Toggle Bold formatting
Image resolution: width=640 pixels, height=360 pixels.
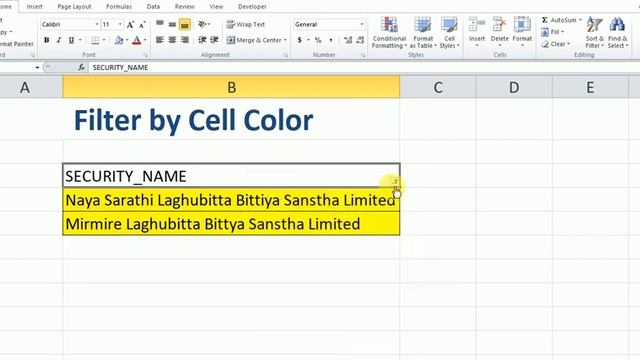47,40
